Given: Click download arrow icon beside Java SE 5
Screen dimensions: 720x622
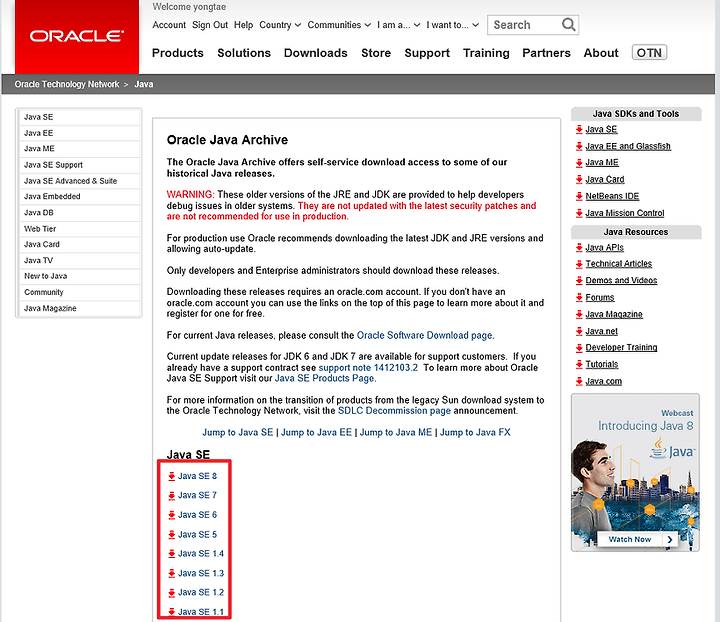Looking at the screenshot, I should 172,535.
